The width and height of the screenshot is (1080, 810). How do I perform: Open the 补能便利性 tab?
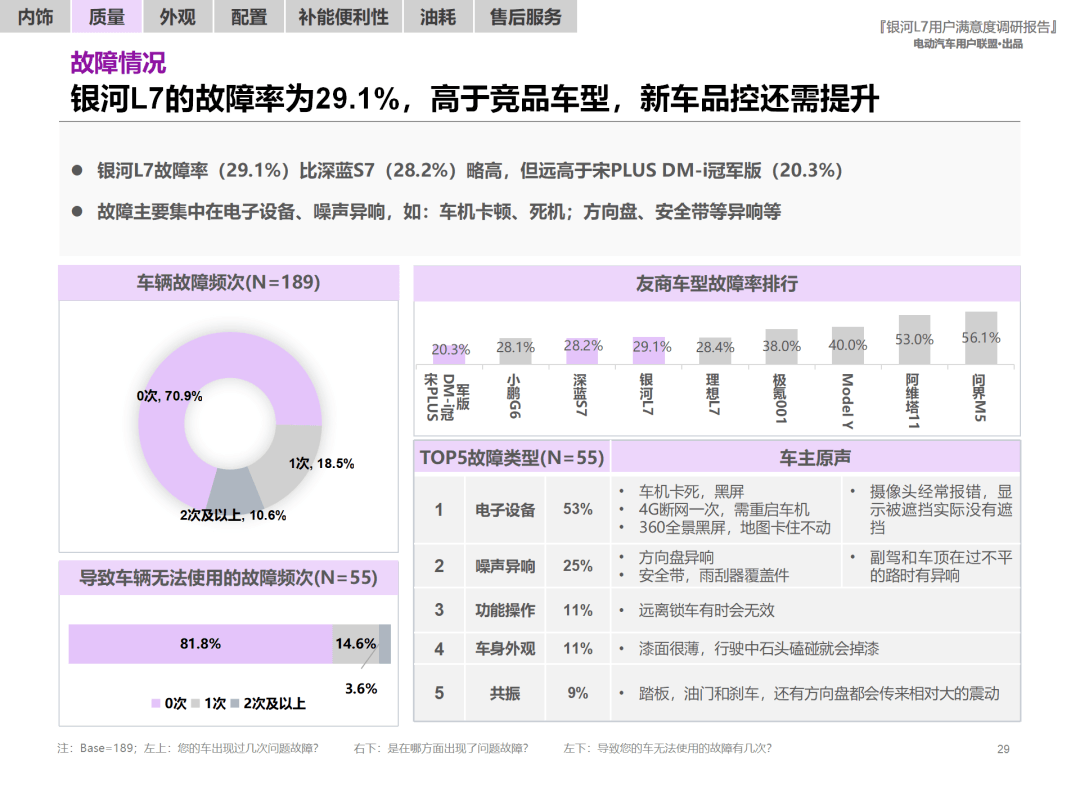pos(343,17)
